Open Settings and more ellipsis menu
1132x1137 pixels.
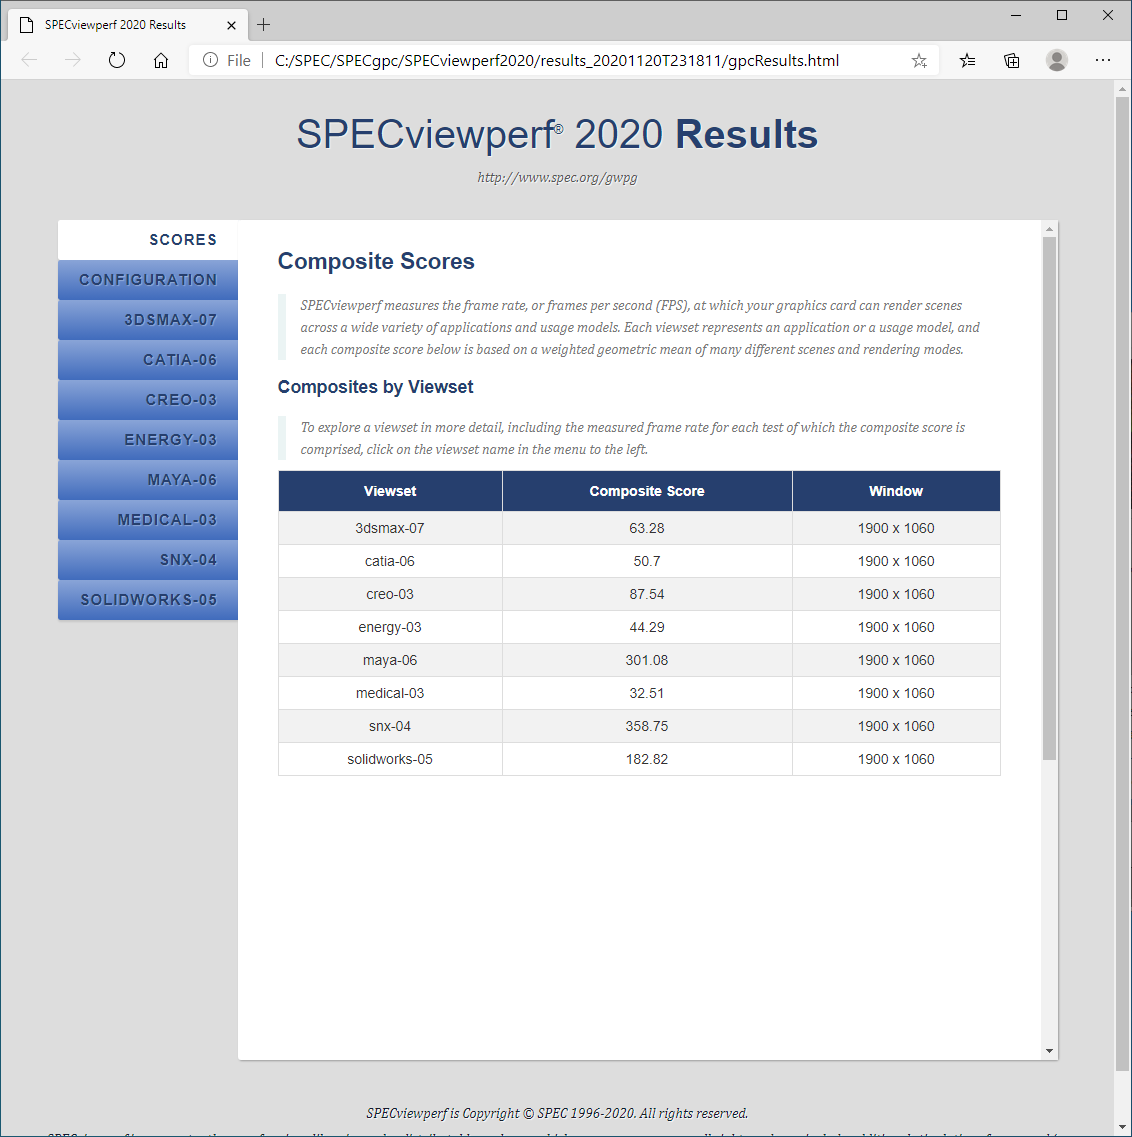click(x=1102, y=60)
